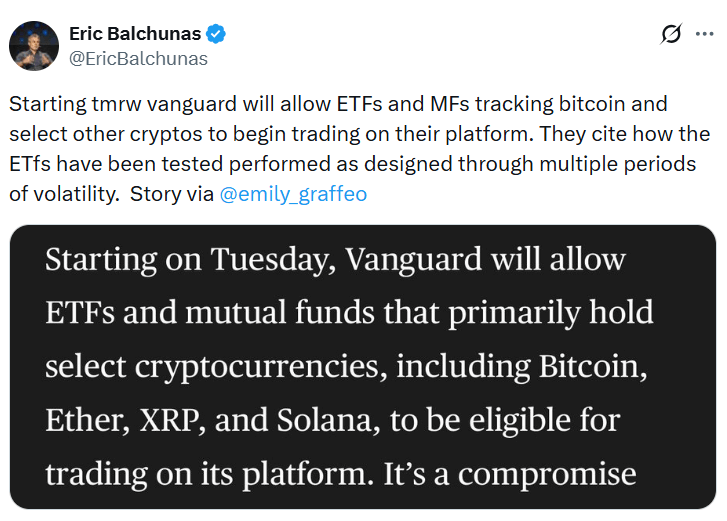Click the tweet's first line starting "Starting tmrw"
This screenshot has width=727, height=521.
point(338,104)
